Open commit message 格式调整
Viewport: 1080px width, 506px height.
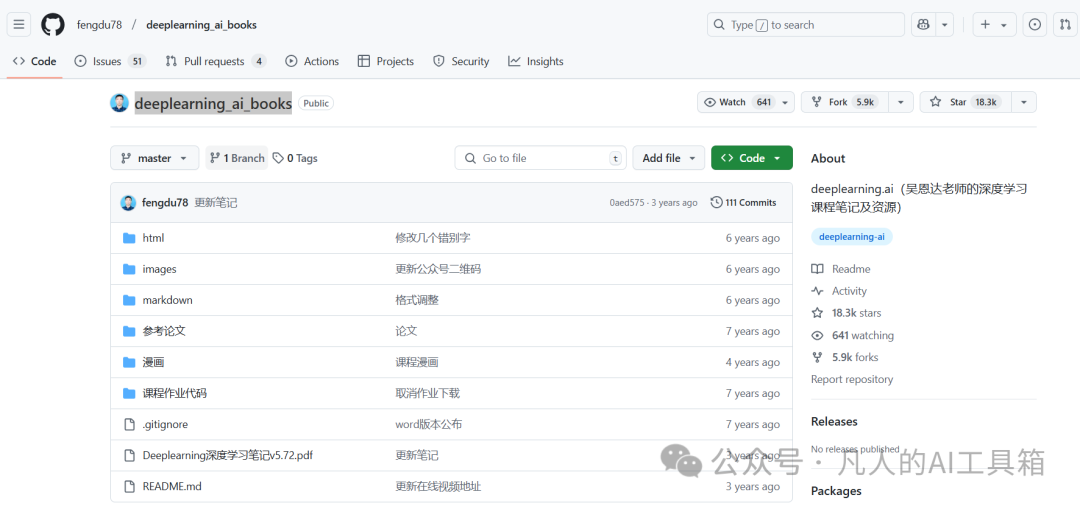click(x=417, y=300)
